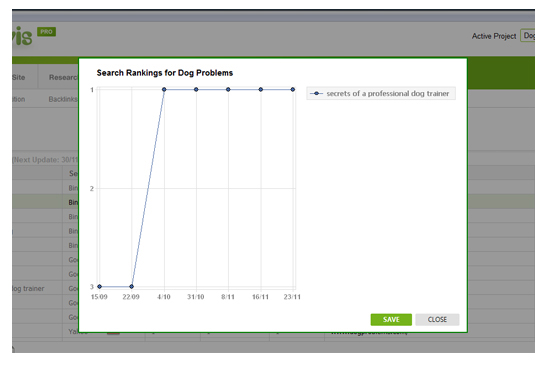Screen dimensions: 548x367
Task: Select the data point for 31/10
Action: (x=196, y=89)
